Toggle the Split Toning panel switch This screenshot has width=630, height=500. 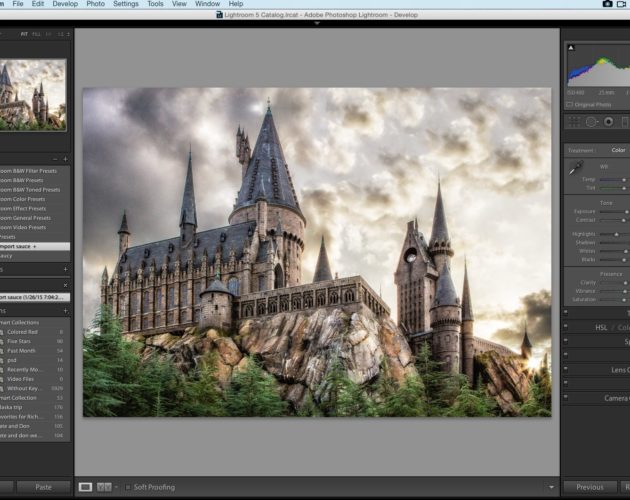click(x=566, y=340)
